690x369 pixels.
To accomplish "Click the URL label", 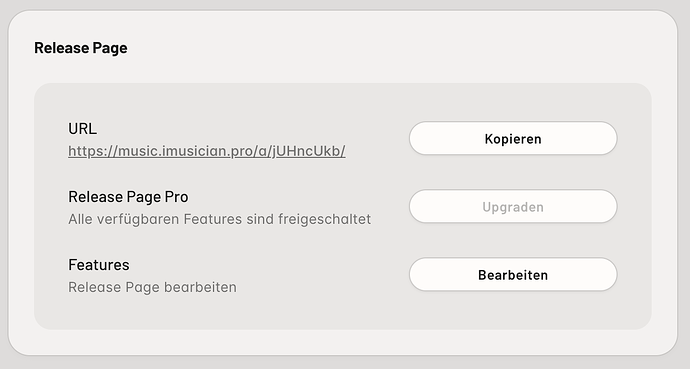I will pos(82,129).
